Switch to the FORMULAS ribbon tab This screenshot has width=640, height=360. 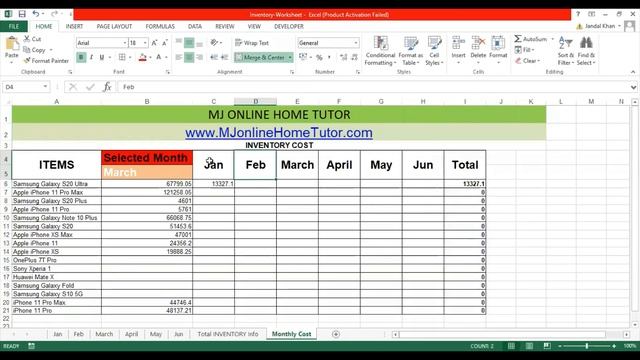point(160,26)
